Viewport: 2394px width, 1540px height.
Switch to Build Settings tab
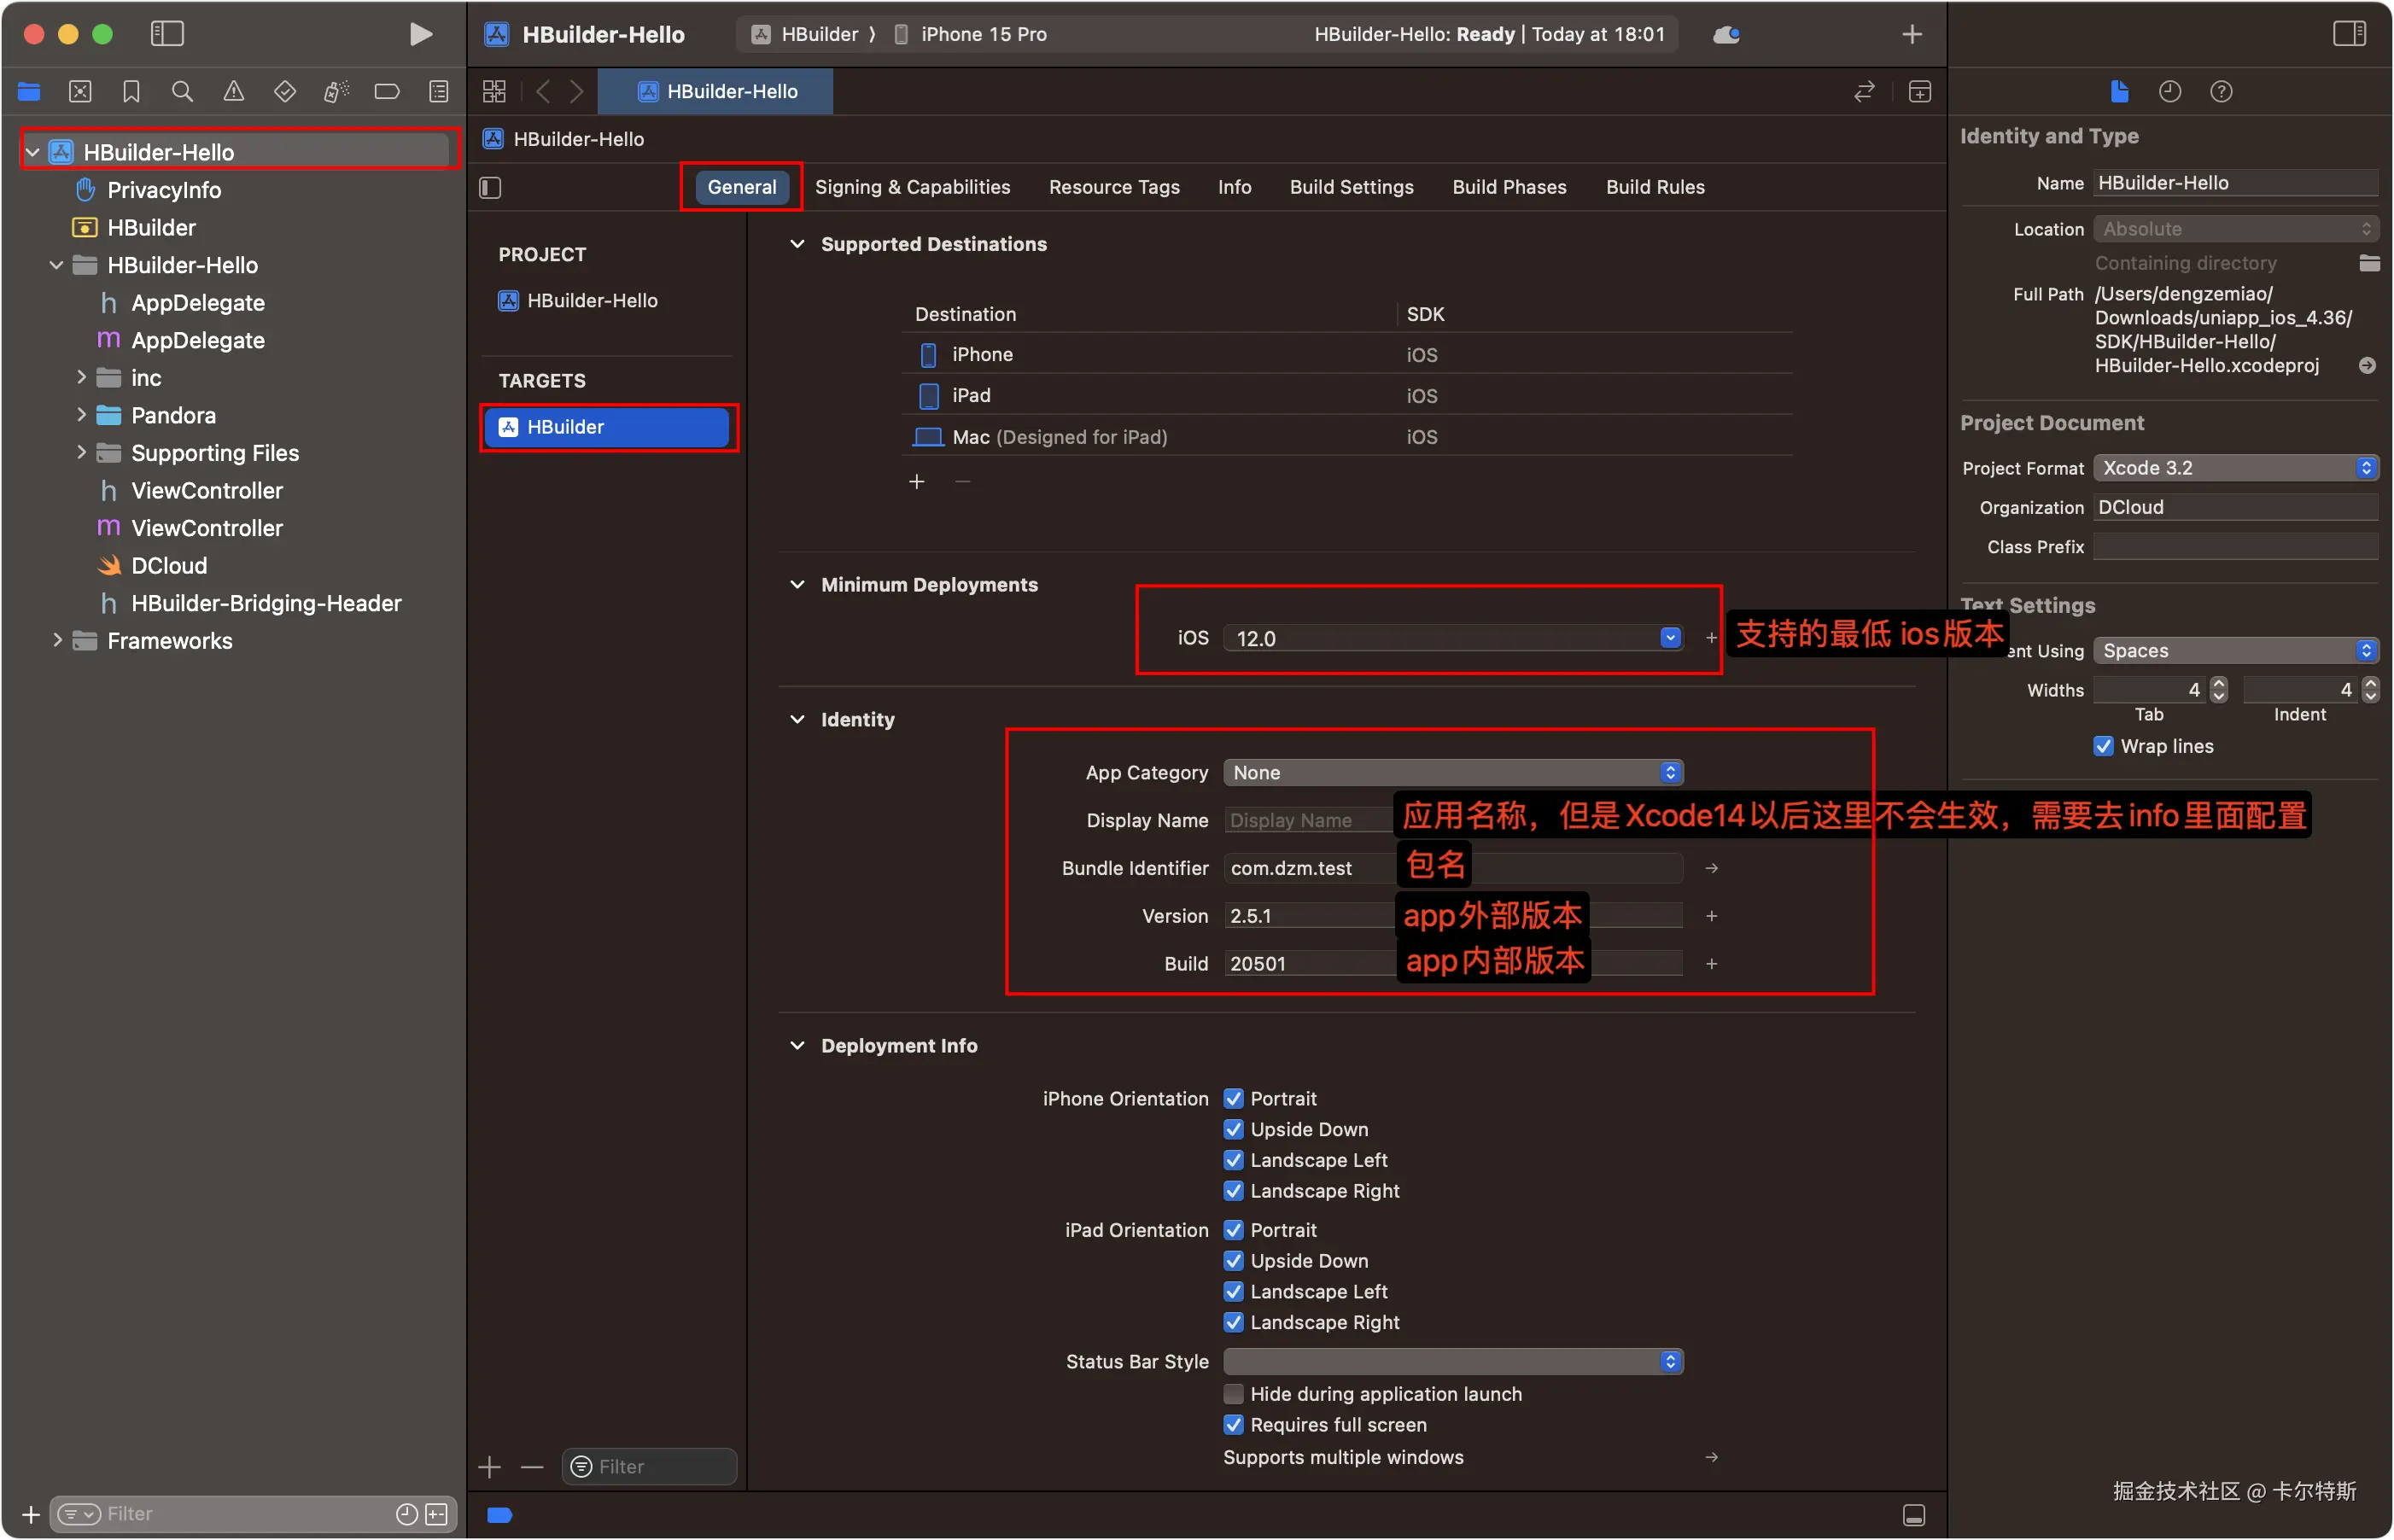[1351, 187]
